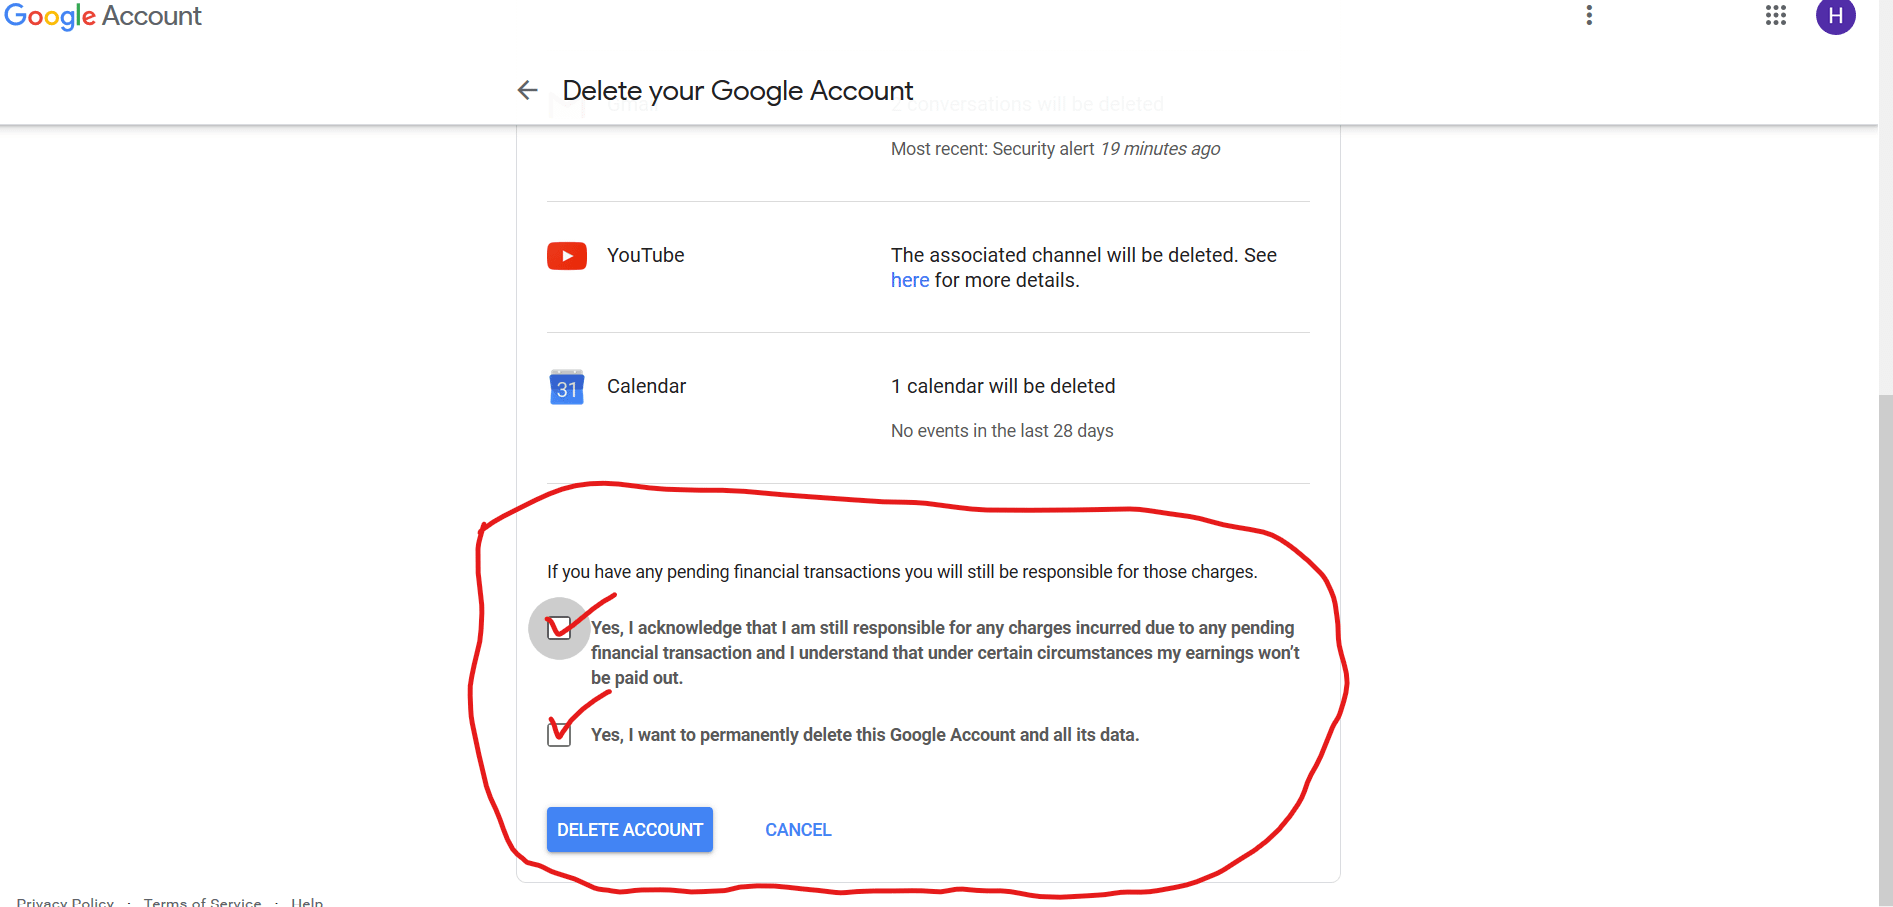
Task: Click the DELETE ACCOUNT button
Action: pos(630,830)
